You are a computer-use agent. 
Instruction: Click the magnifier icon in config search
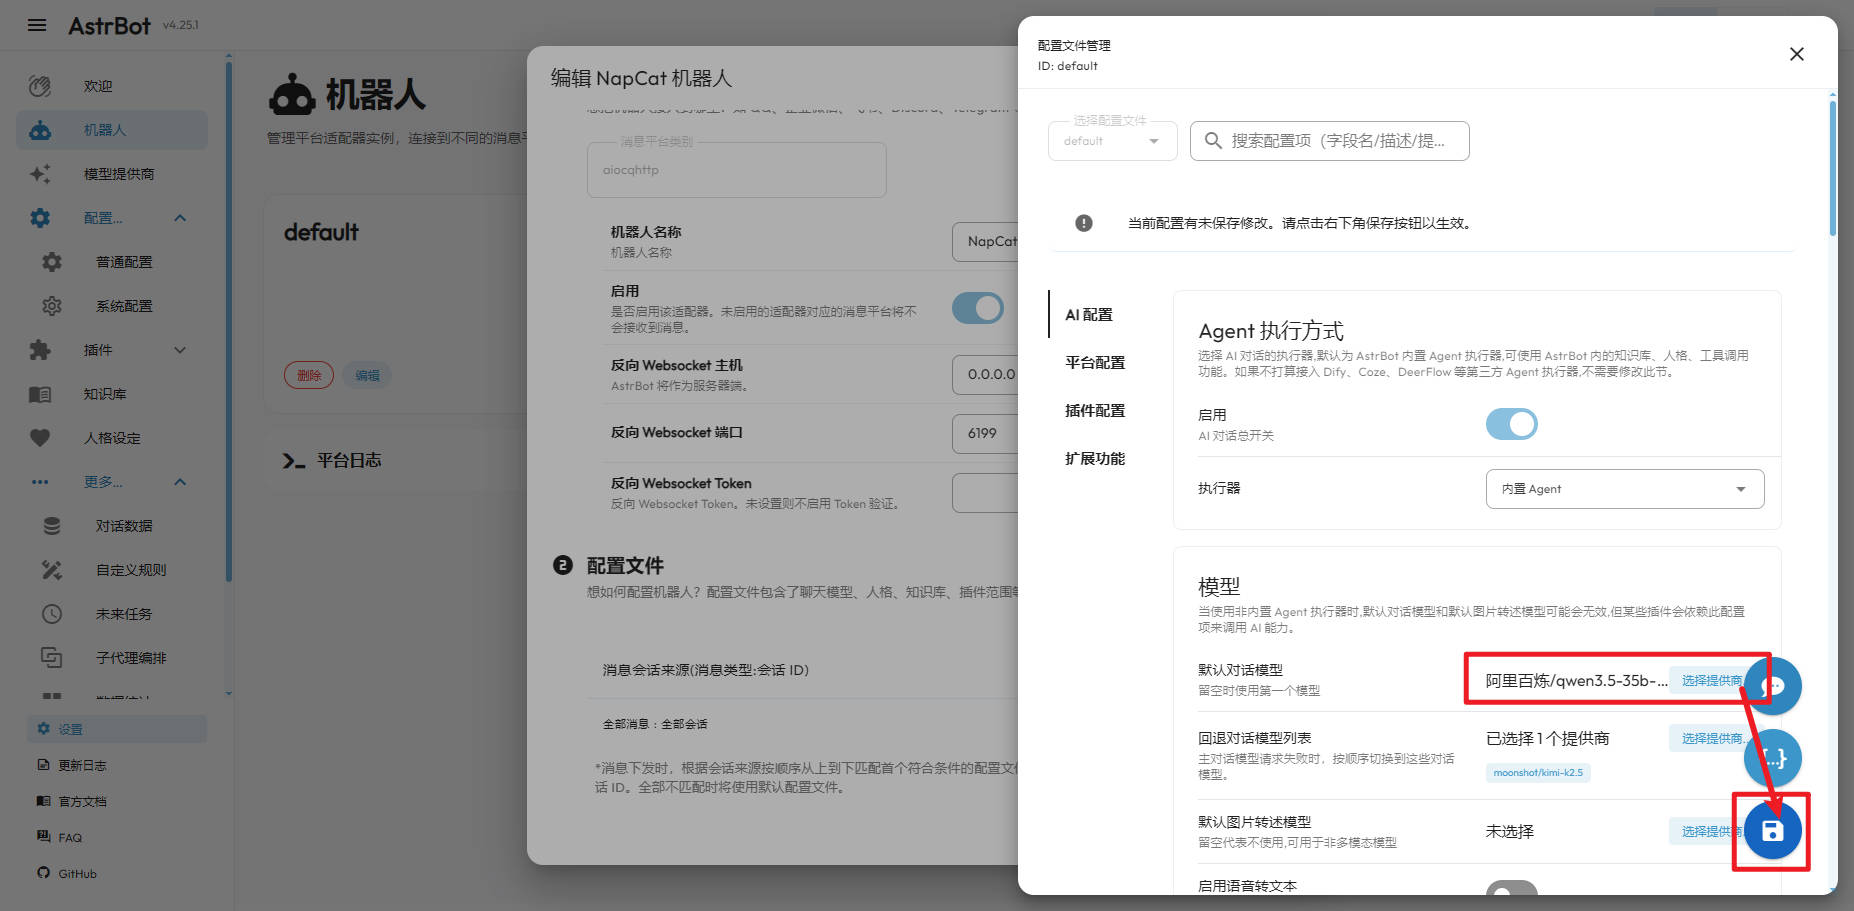tap(1213, 141)
